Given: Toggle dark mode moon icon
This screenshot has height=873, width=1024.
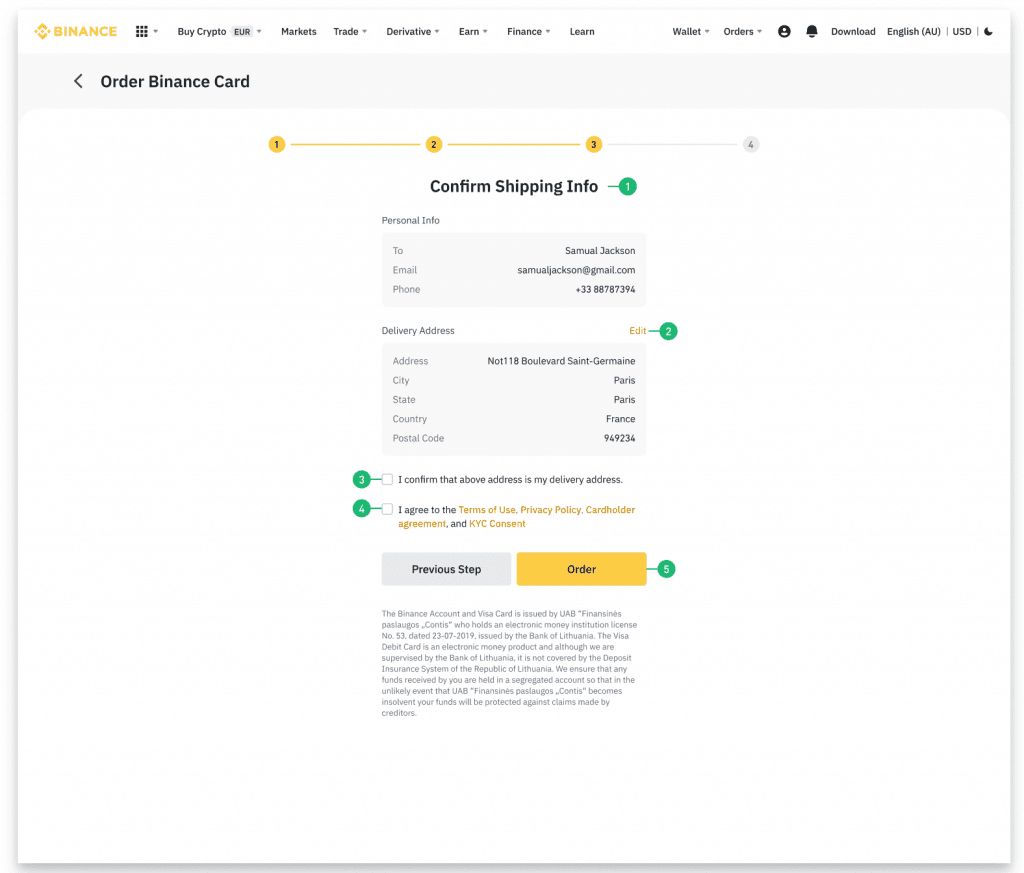Looking at the screenshot, I should tap(988, 31).
